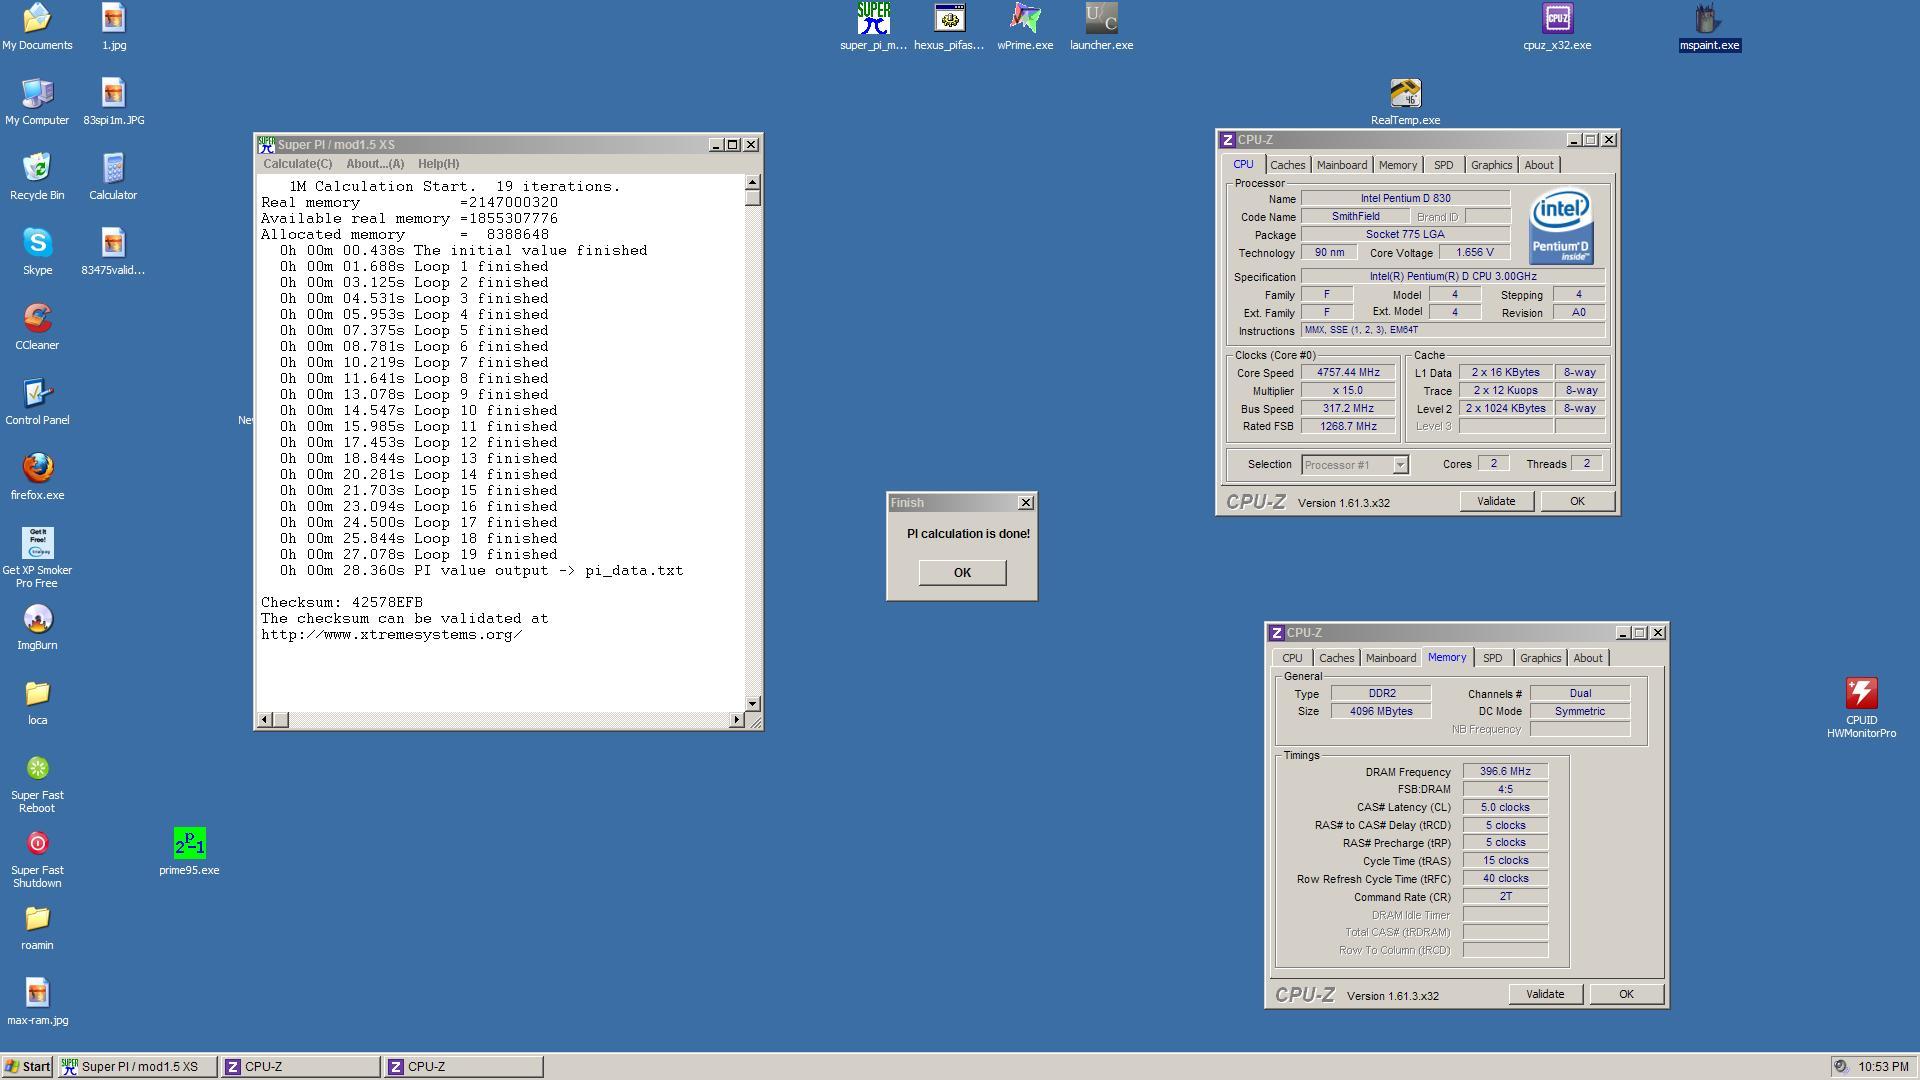The width and height of the screenshot is (1920, 1080).
Task: Launch the super_pi_m... desktop icon
Action: pos(873,26)
